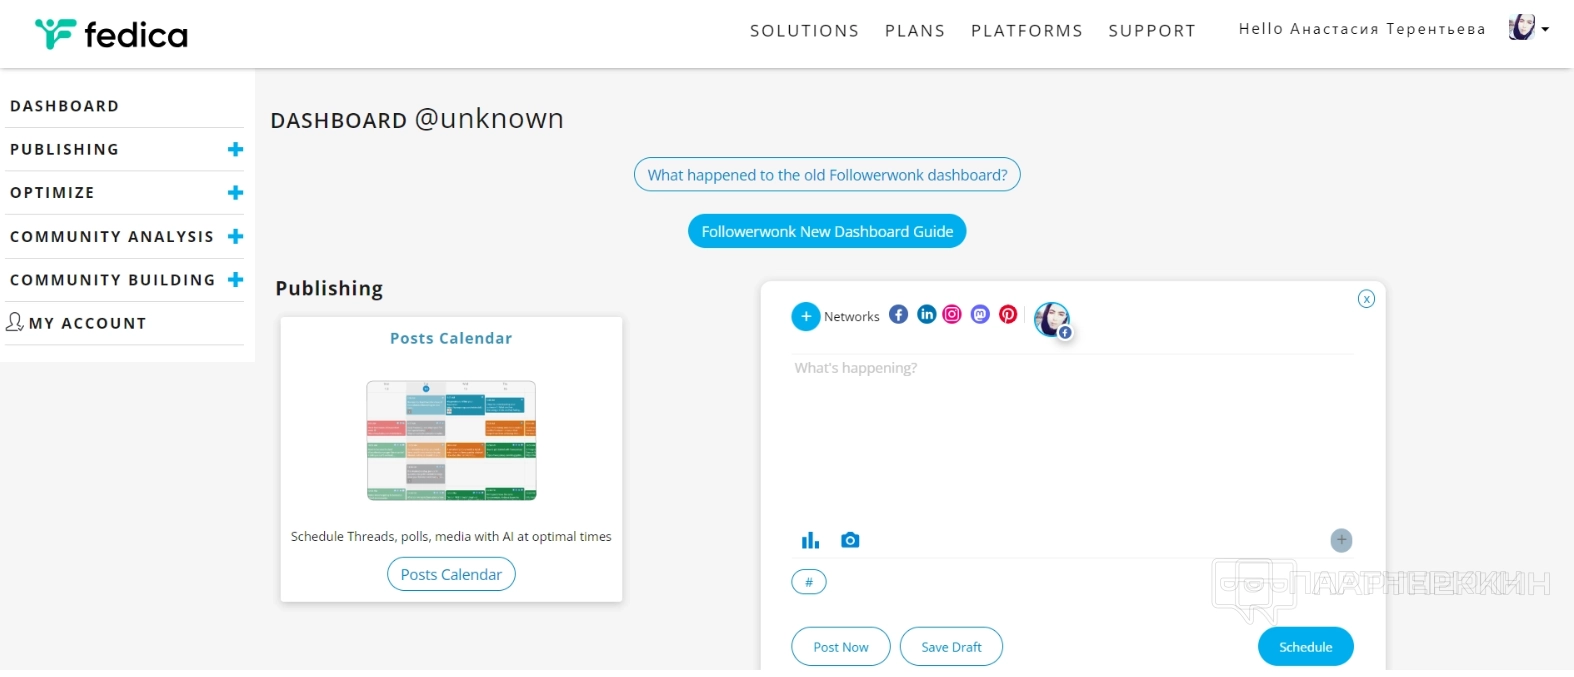Open 'What happened to the old Followerwonk dashboard?' link
Viewport: 1574px width, 677px height.
coord(827,174)
